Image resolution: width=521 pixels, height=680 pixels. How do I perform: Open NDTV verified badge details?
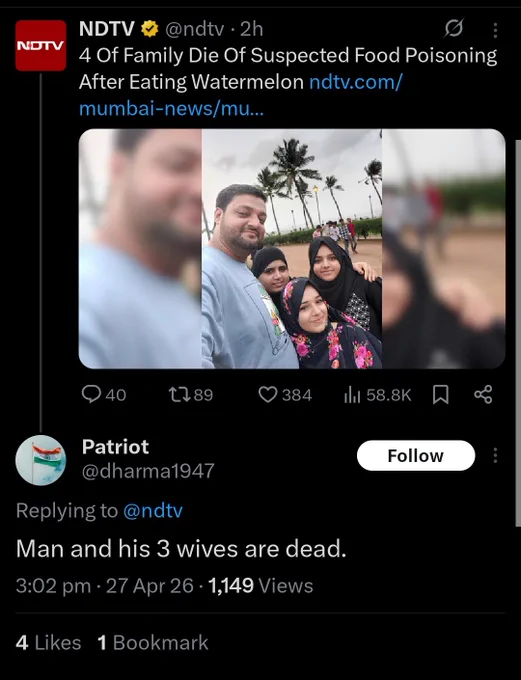click(x=150, y=29)
